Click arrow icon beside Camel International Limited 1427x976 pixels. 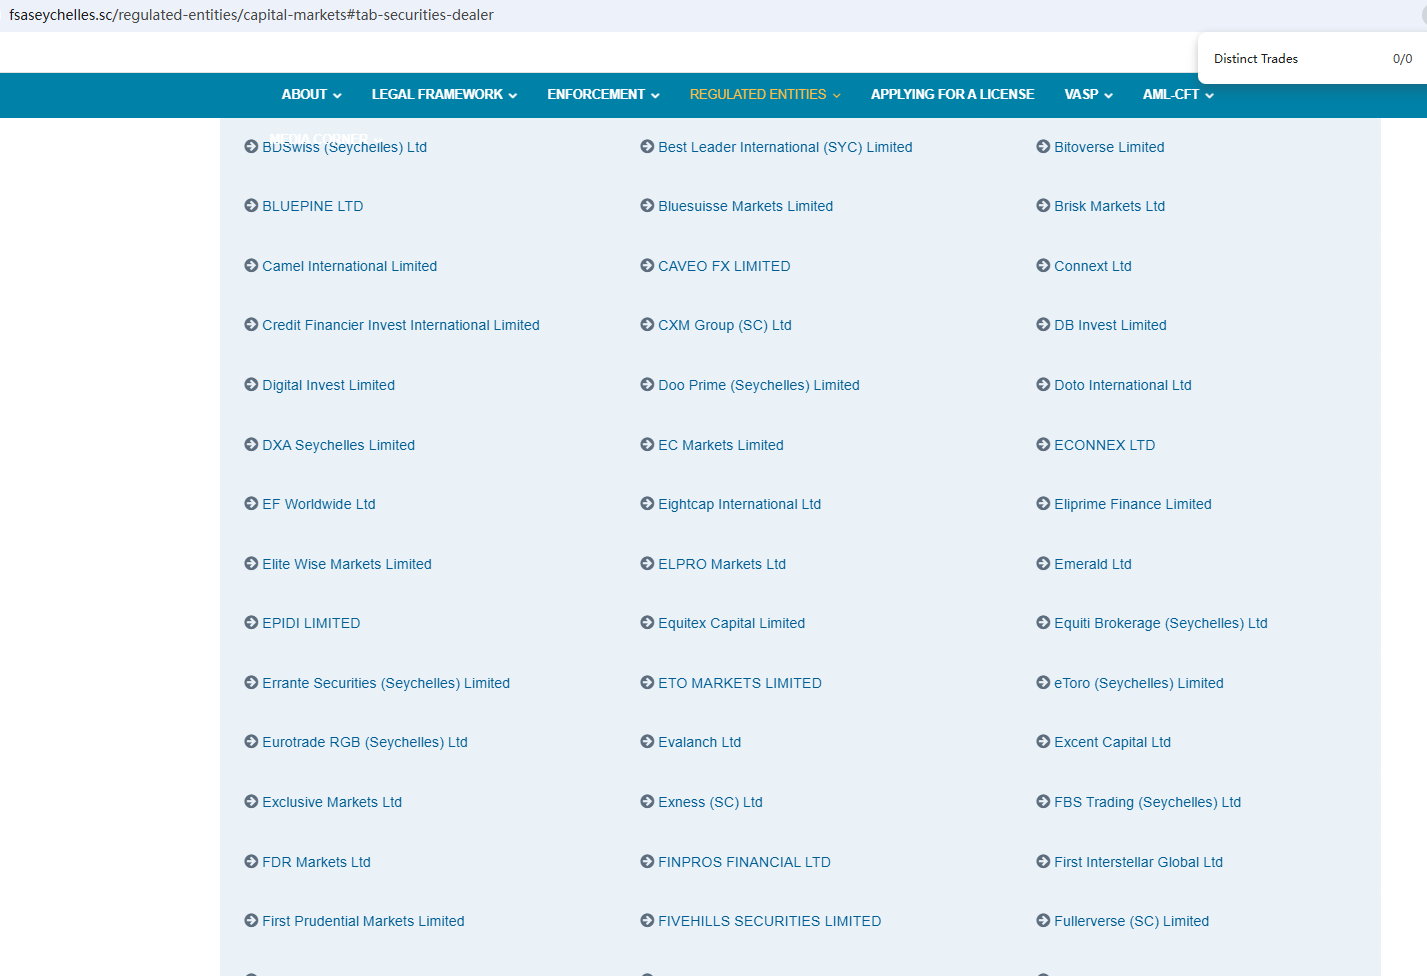point(251,266)
